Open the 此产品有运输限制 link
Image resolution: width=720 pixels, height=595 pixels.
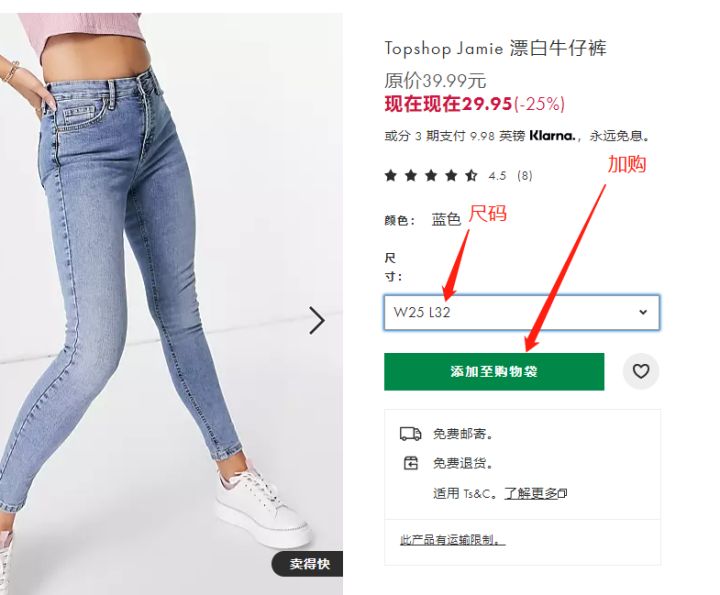453,540
